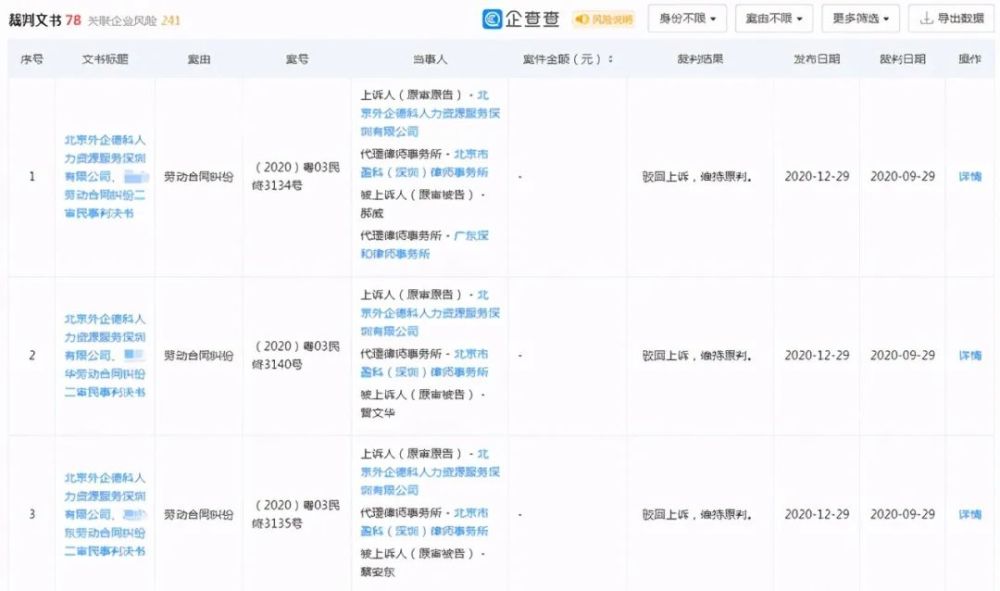Click 劳动合同纠纷 in row 3
The width and height of the screenshot is (1000, 591).
(x=199, y=514)
